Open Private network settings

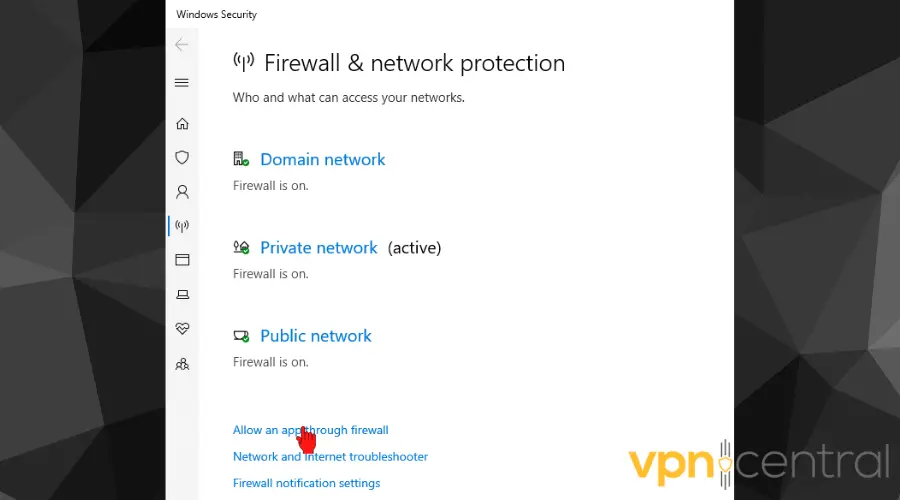[318, 248]
